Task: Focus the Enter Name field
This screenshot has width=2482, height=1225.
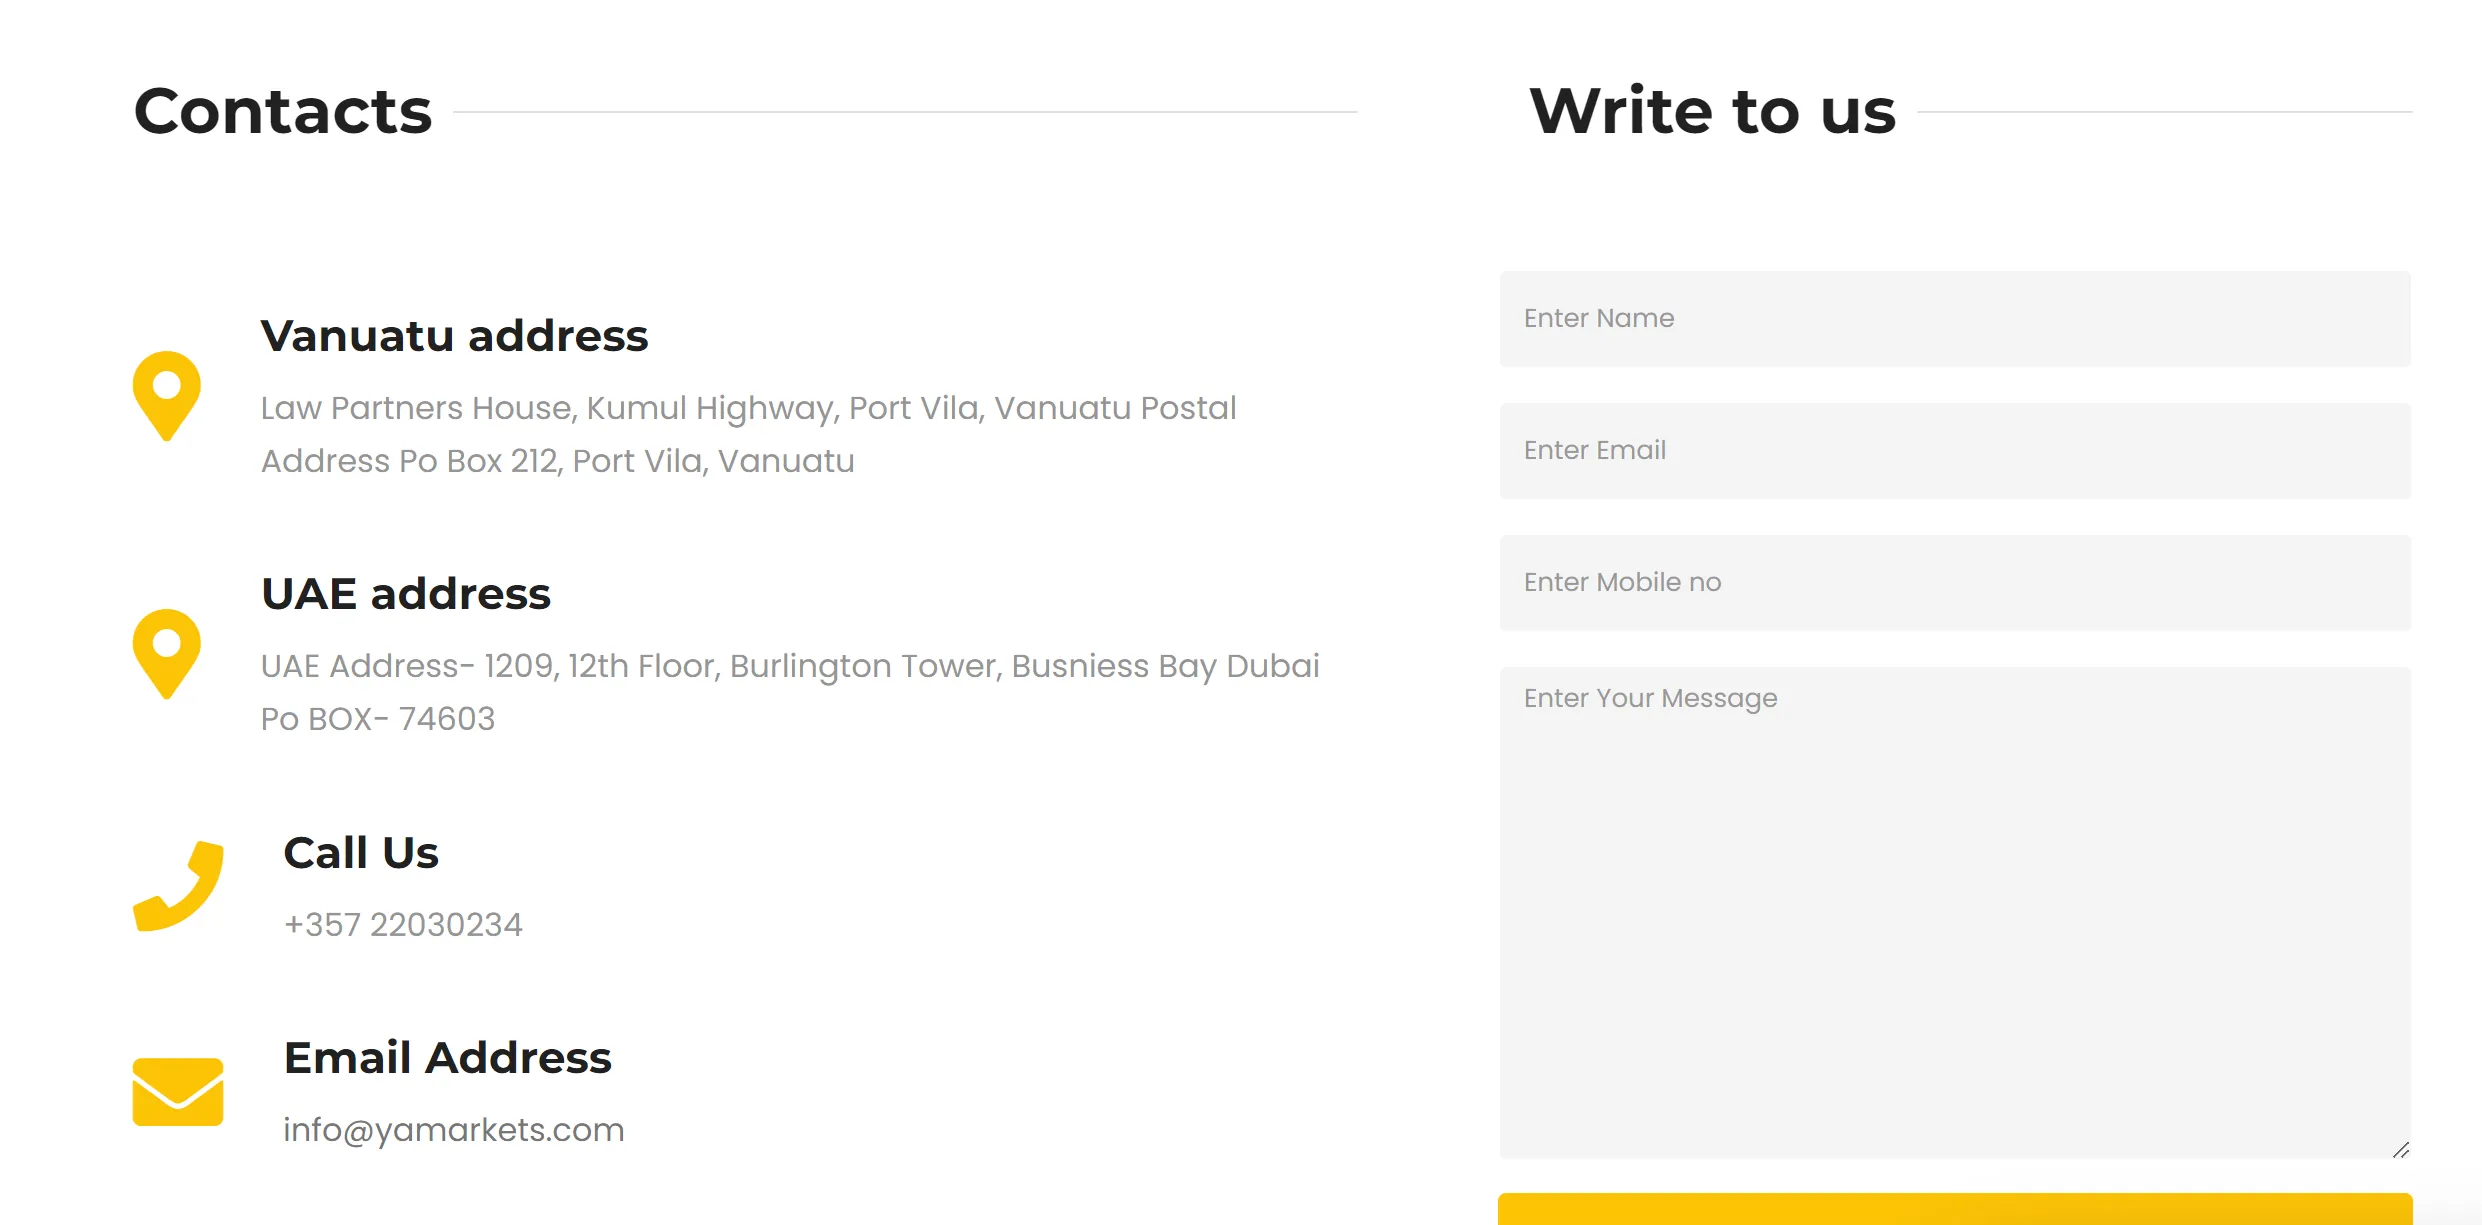Action: (x=1955, y=318)
